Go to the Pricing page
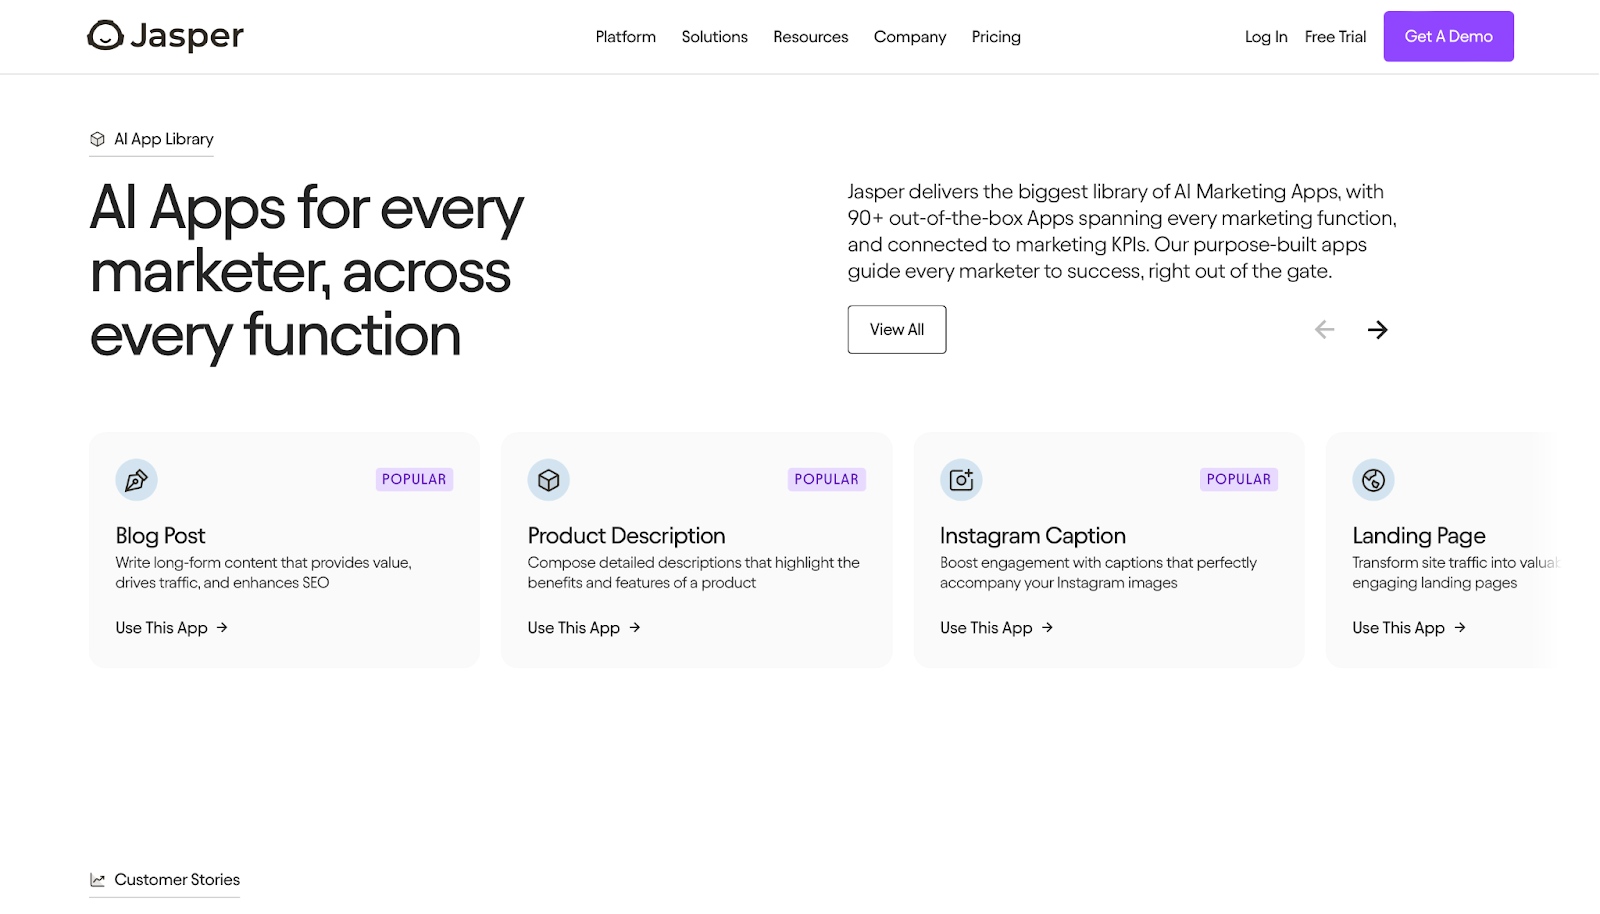Screen dimensions: 1600x914 996,37
